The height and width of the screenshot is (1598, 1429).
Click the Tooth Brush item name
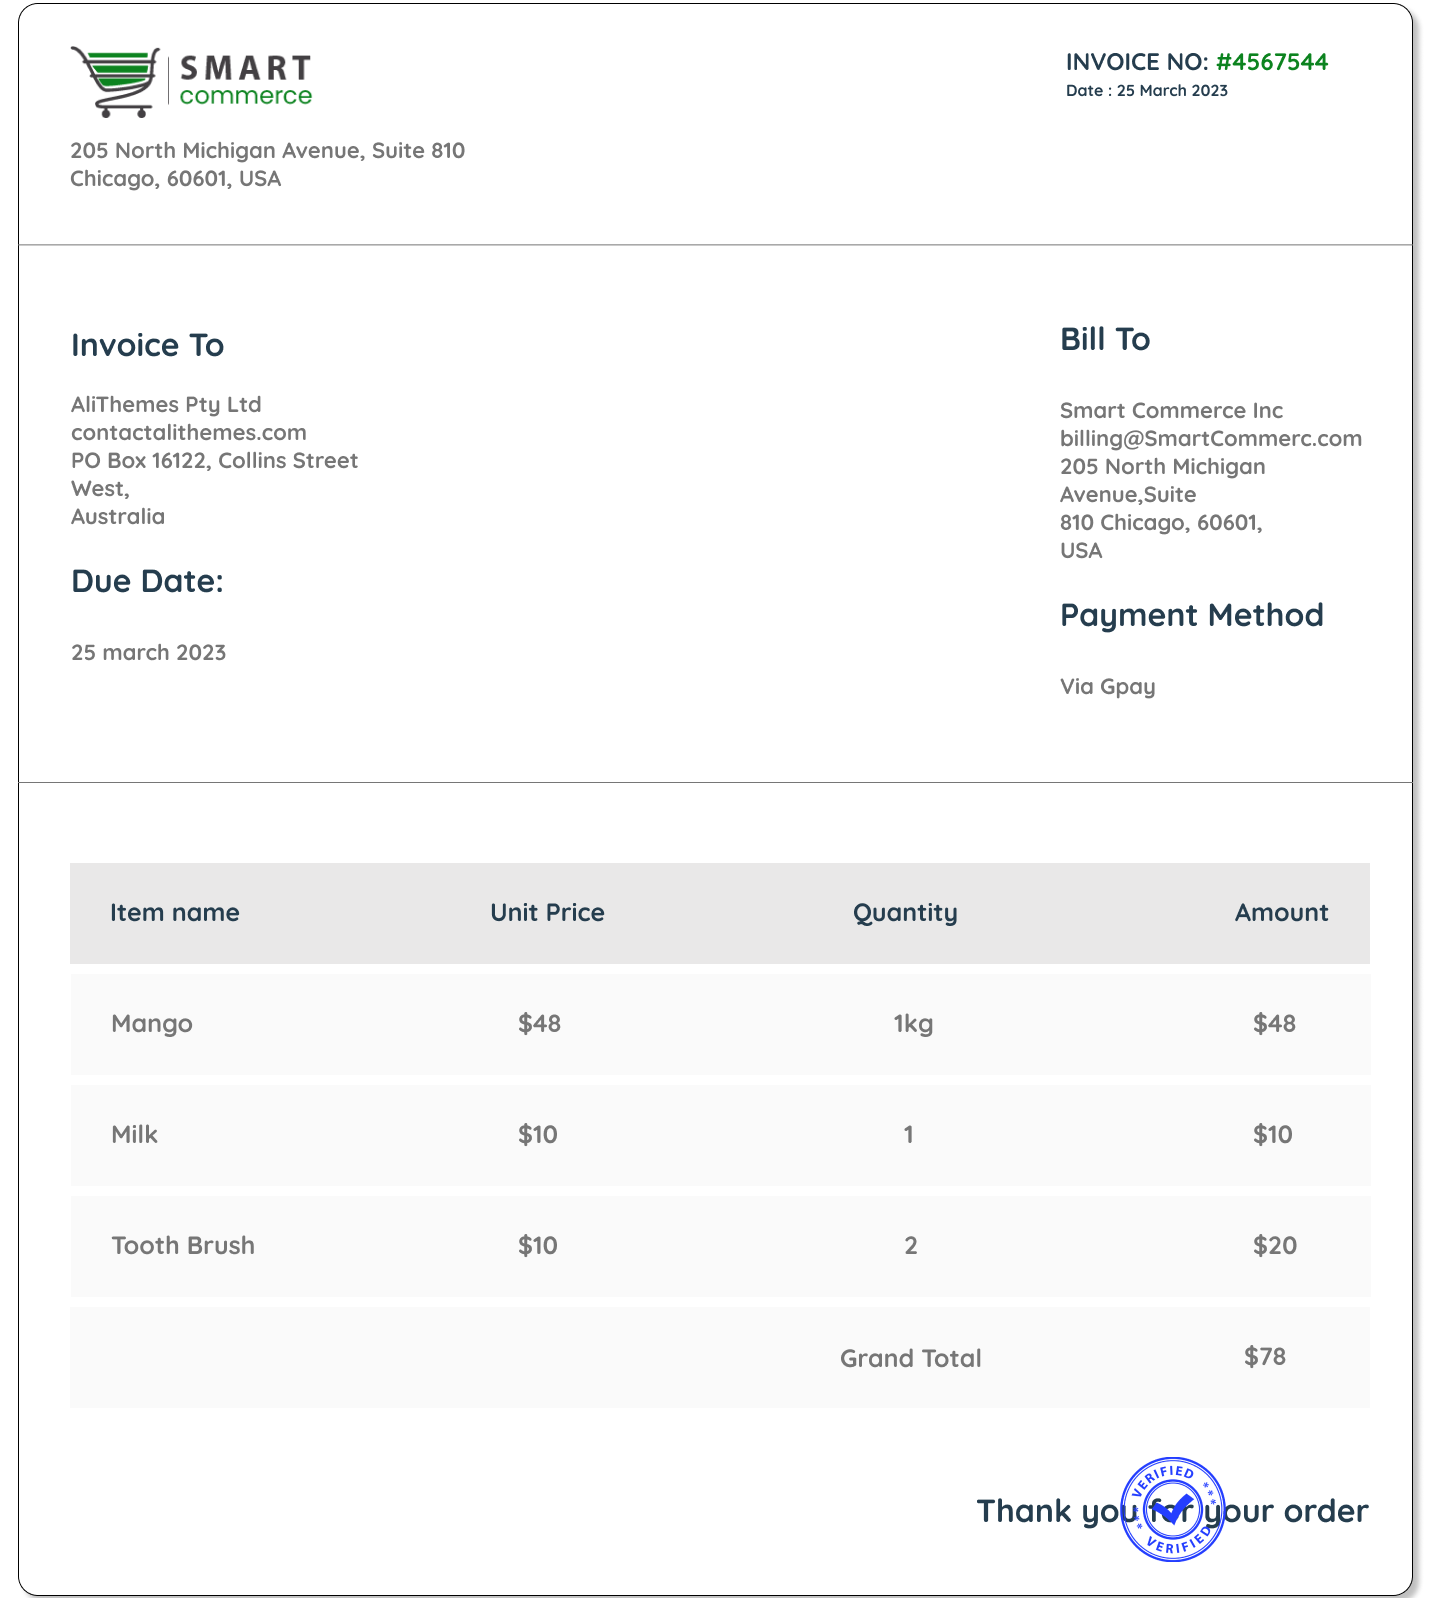coord(183,1245)
